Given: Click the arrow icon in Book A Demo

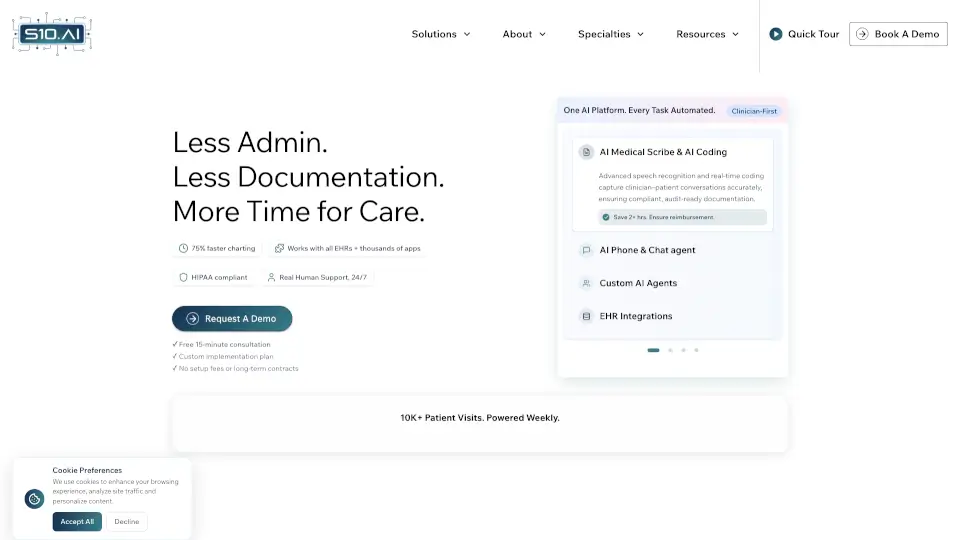Looking at the screenshot, I should pyautogui.click(x=862, y=34).
